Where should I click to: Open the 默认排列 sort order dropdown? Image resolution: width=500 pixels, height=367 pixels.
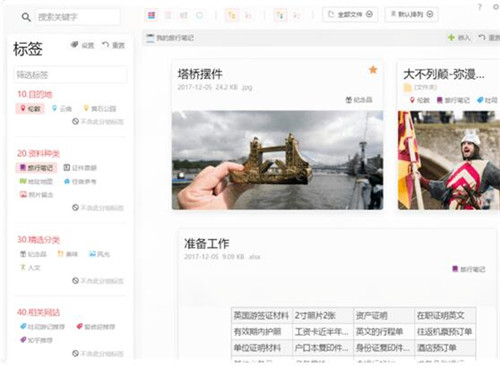pos(411,14)
